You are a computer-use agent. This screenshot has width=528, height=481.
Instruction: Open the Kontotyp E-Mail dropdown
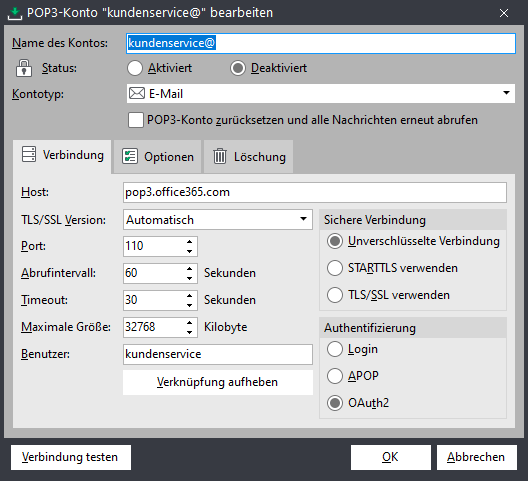click(321, 93)
